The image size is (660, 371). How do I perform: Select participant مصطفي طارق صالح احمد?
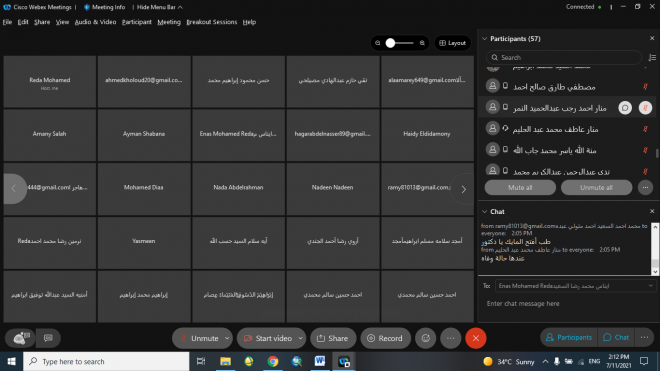(x=567, y=87)
